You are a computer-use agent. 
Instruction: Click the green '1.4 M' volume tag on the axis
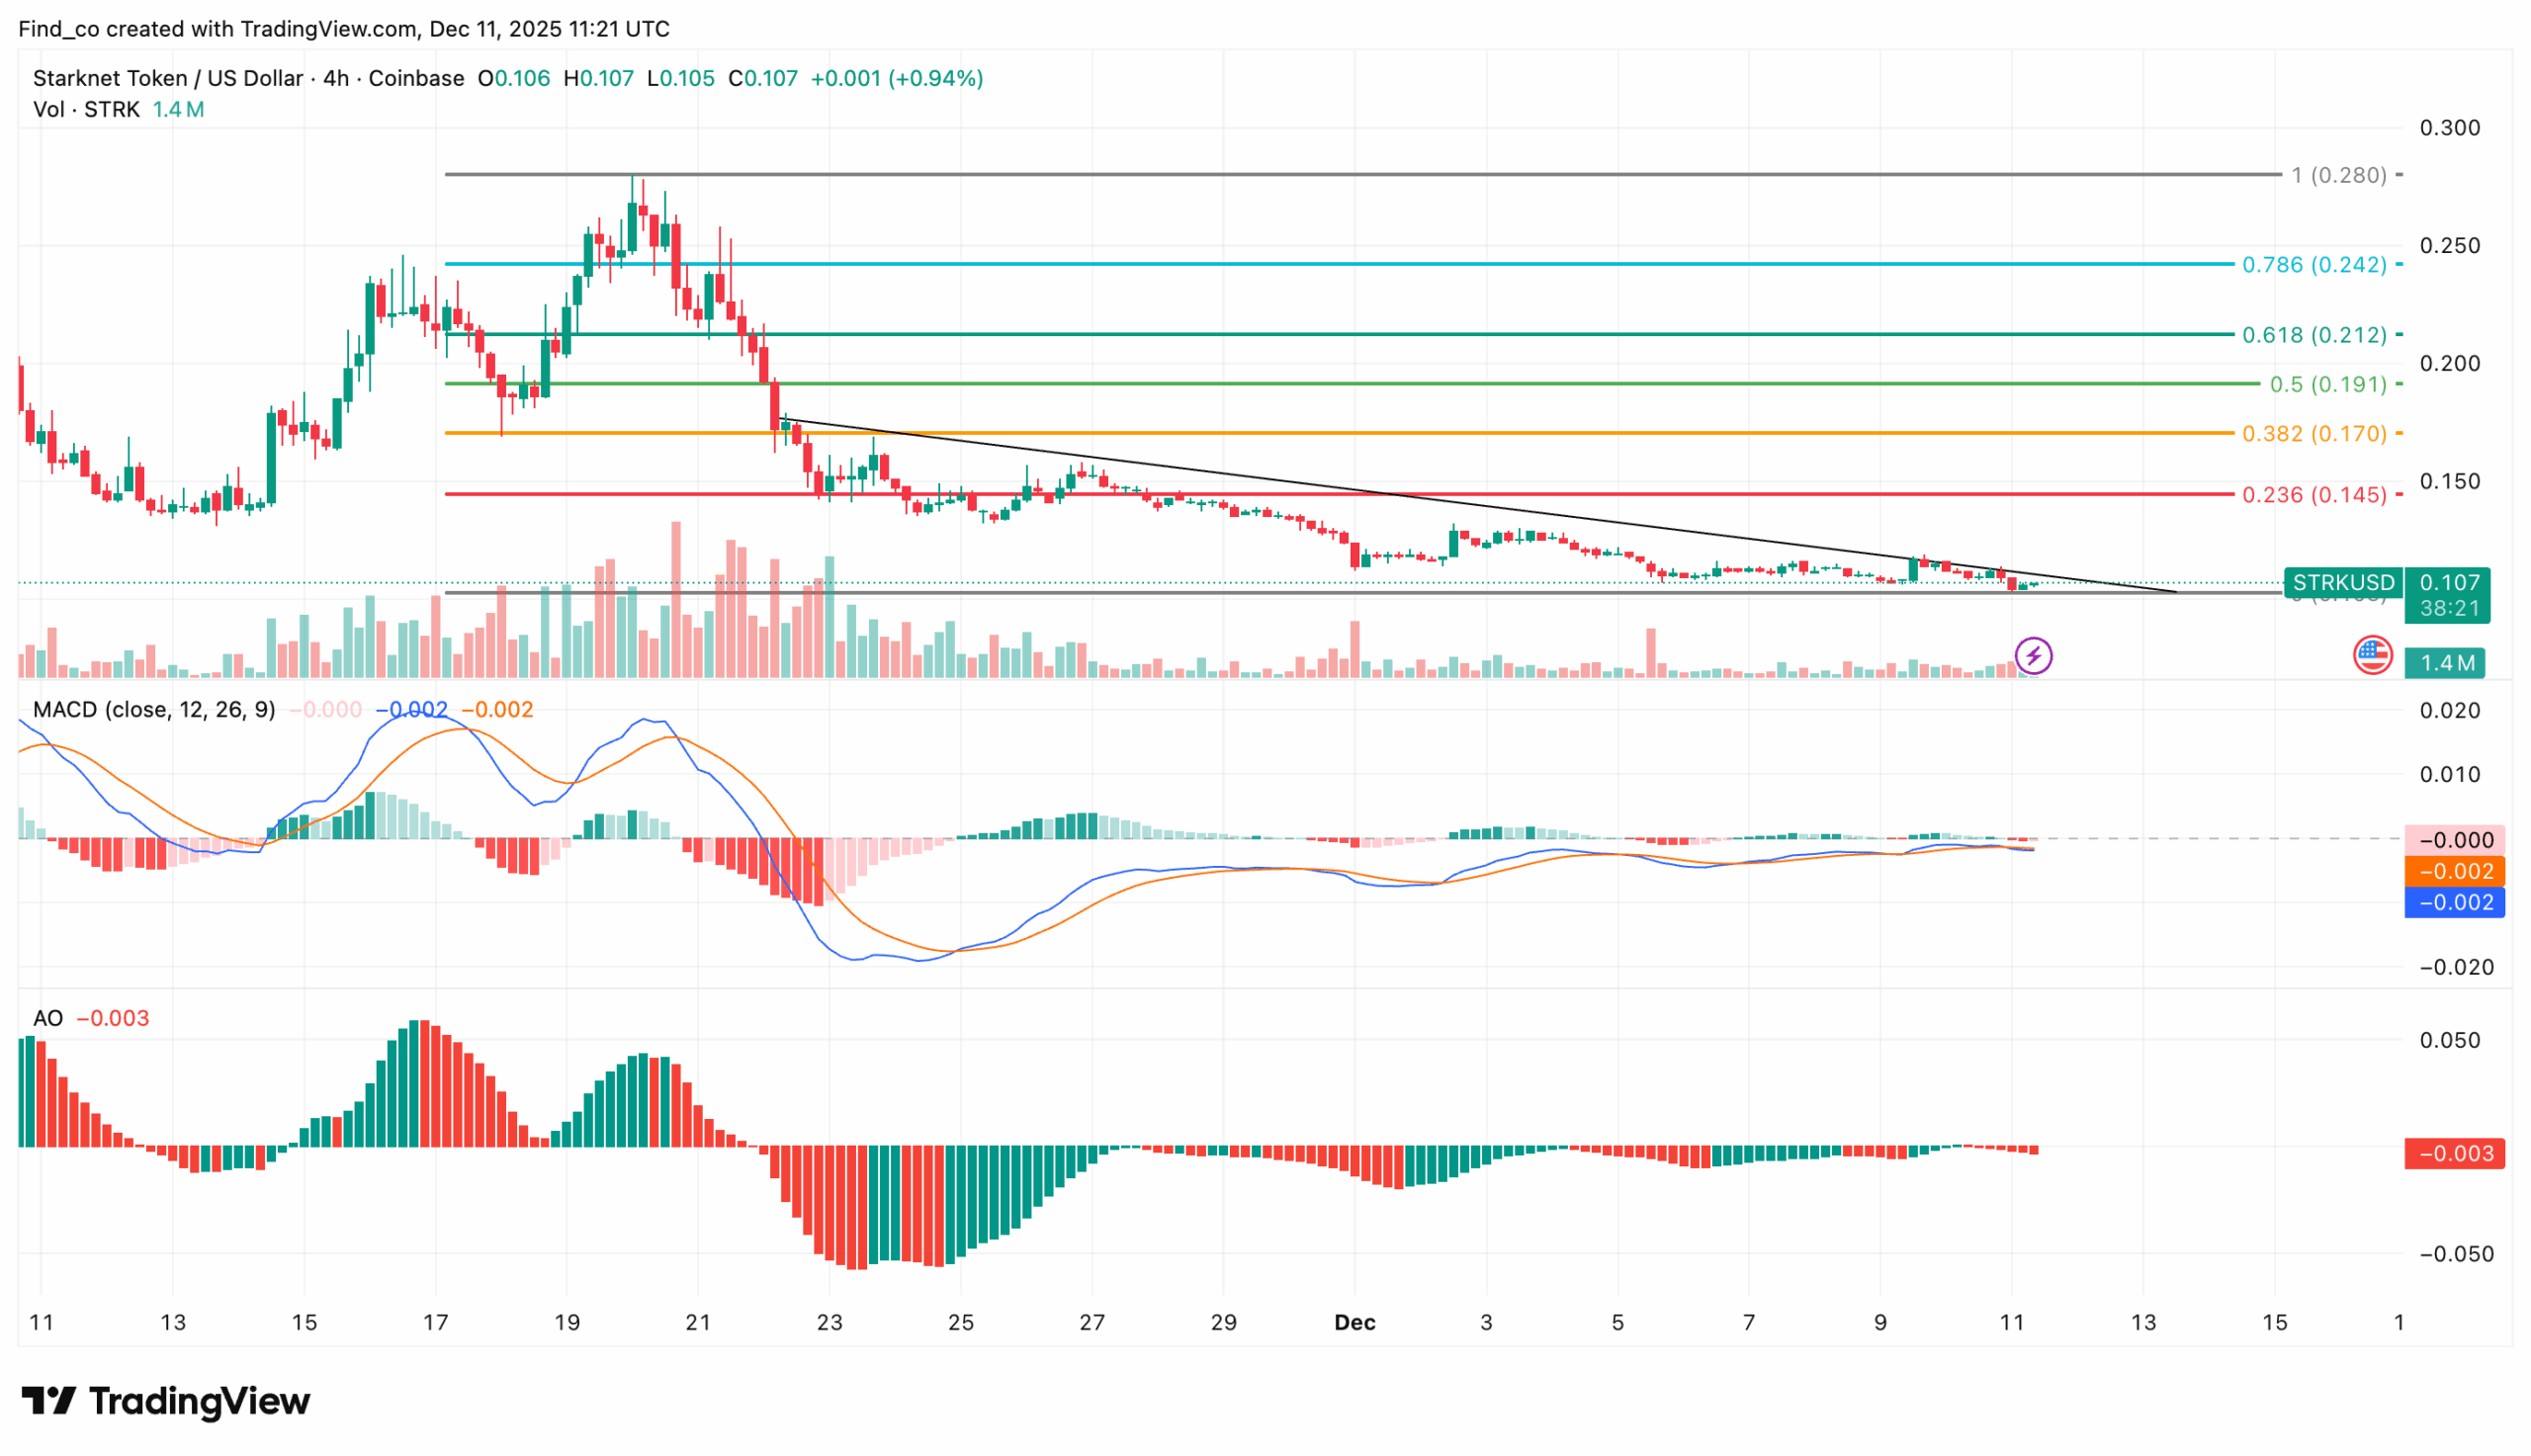click(2445, 663)
